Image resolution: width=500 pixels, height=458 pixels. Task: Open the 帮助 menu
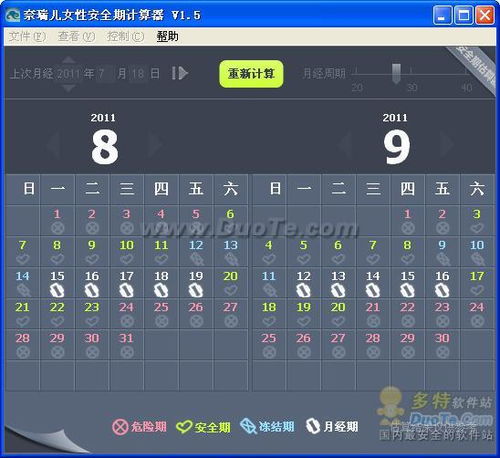[x=167, y=36]
